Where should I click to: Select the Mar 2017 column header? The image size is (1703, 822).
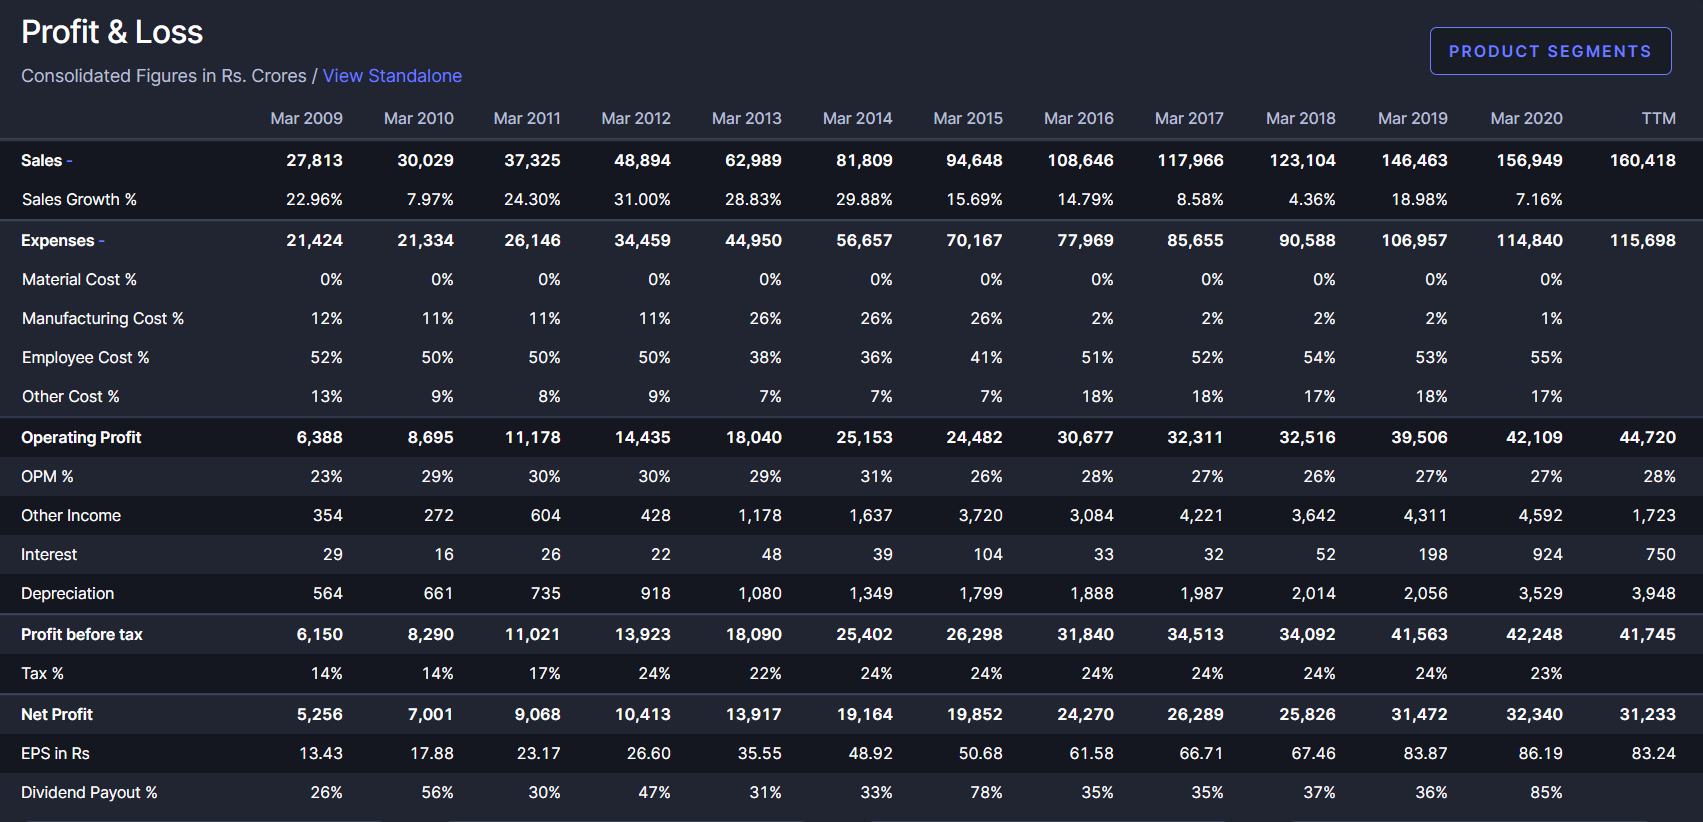[1189, 118]
